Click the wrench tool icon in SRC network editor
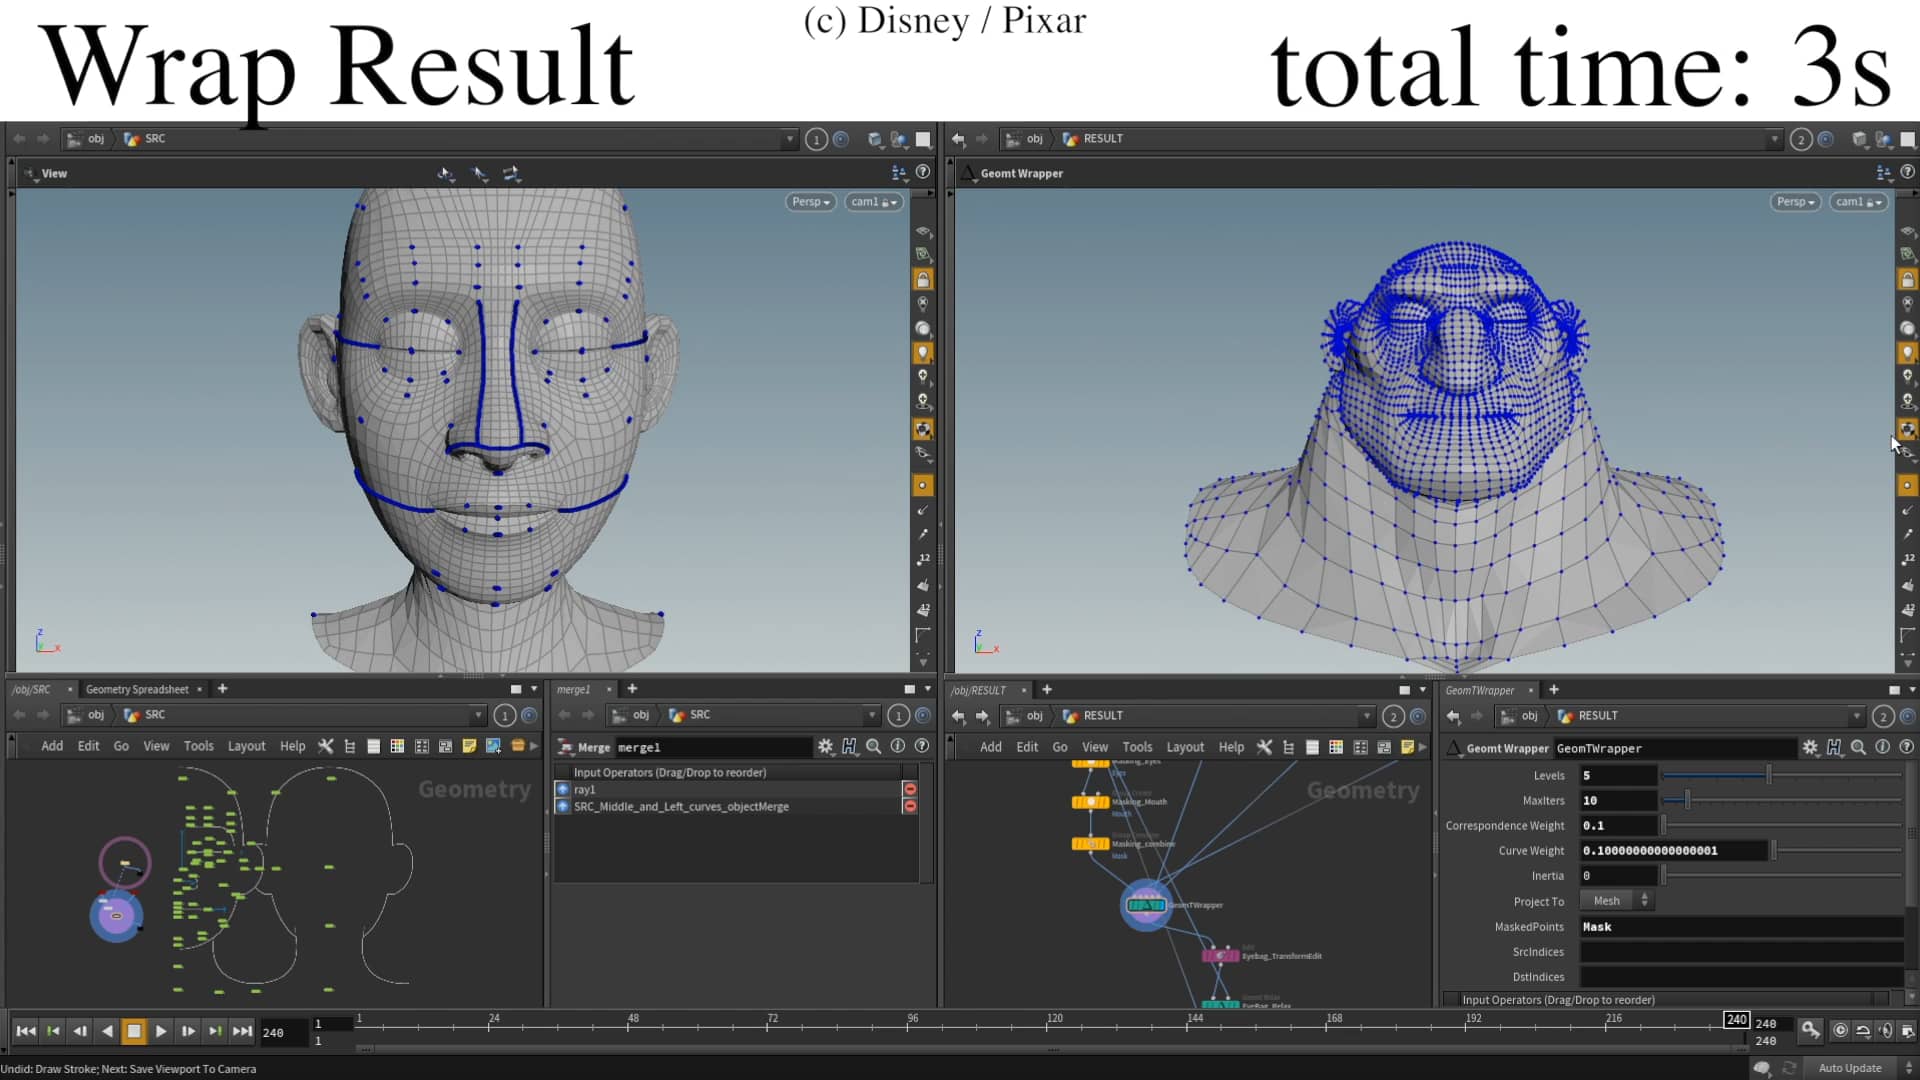The image size is (1920, 1080). (x=325, y=746)
